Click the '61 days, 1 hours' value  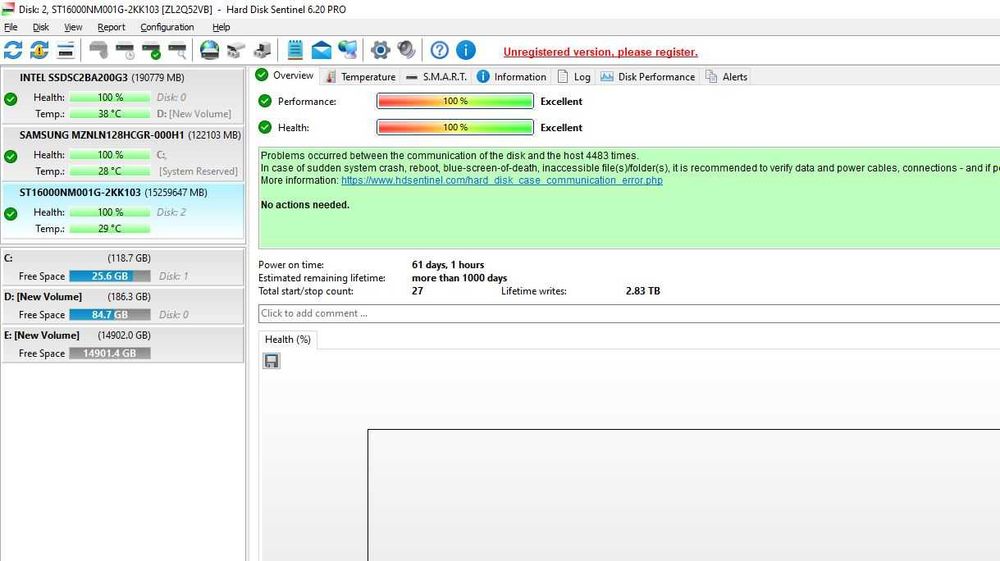pyautogui.click(x=448, y=265)
